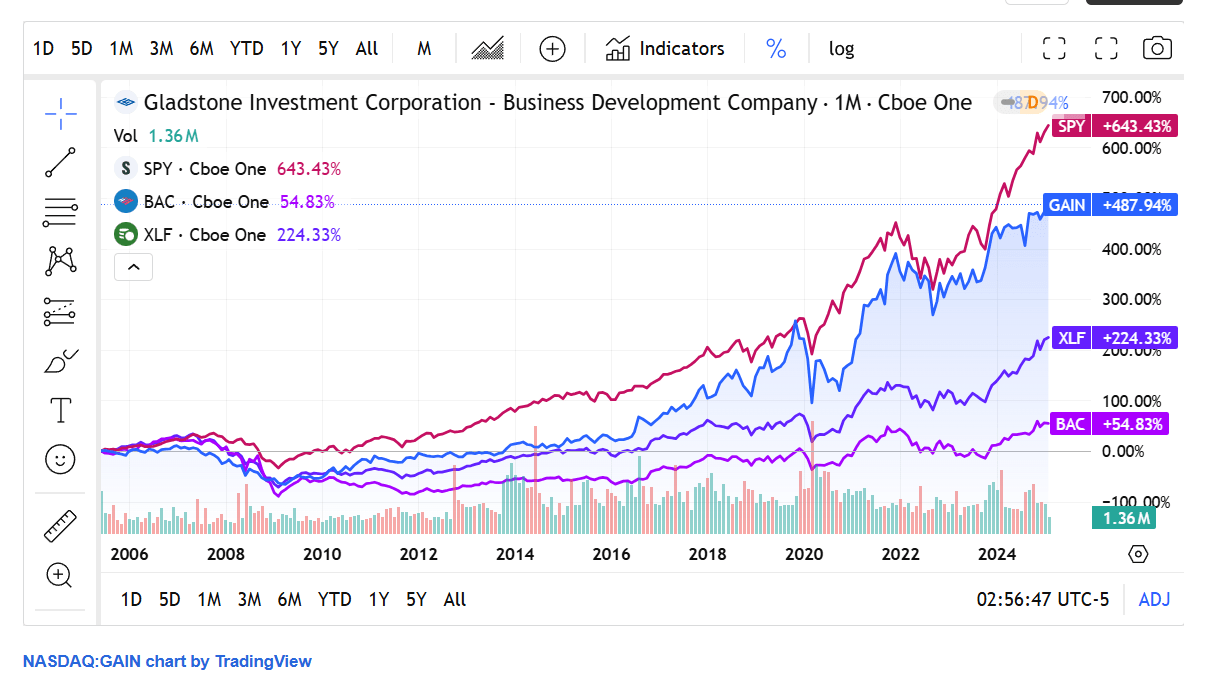Screen dimensions: 1206x683
Task: Toggle logarithmic scale with log button
Action: click(841, 48)
